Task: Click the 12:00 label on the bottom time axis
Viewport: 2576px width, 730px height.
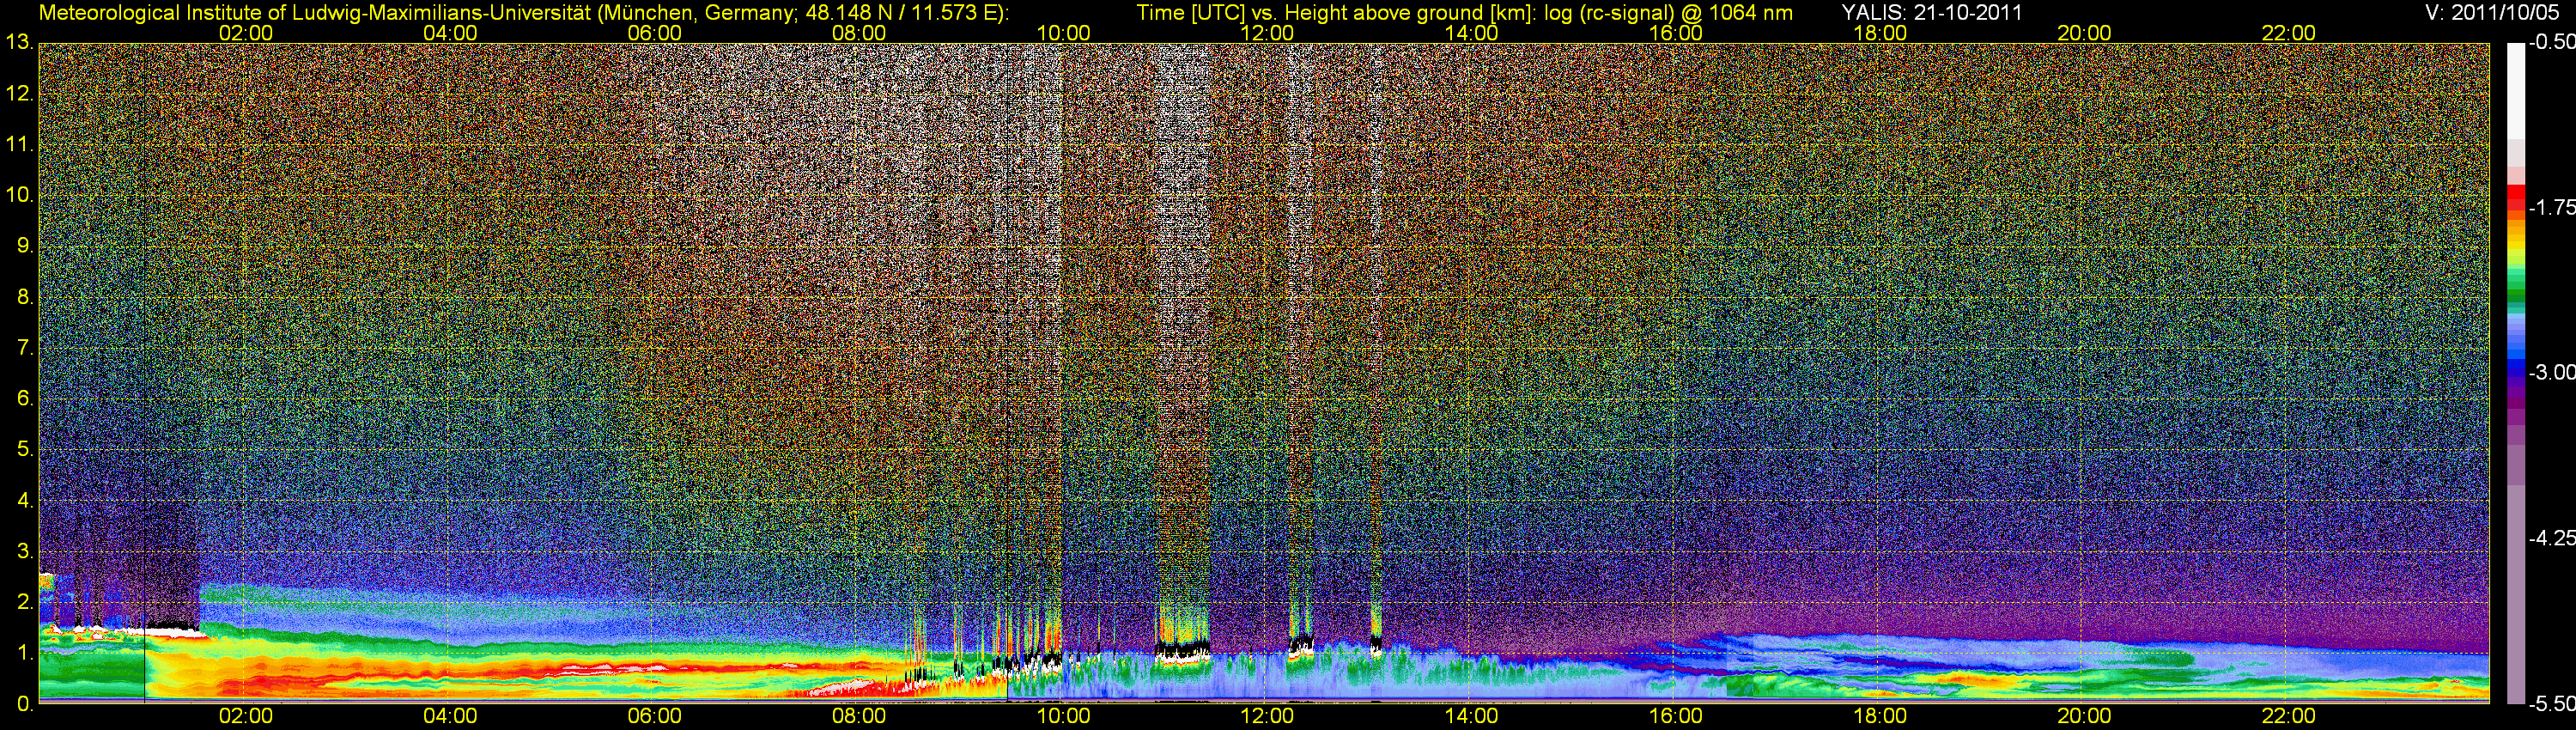Action: (x=1267, y=716)
